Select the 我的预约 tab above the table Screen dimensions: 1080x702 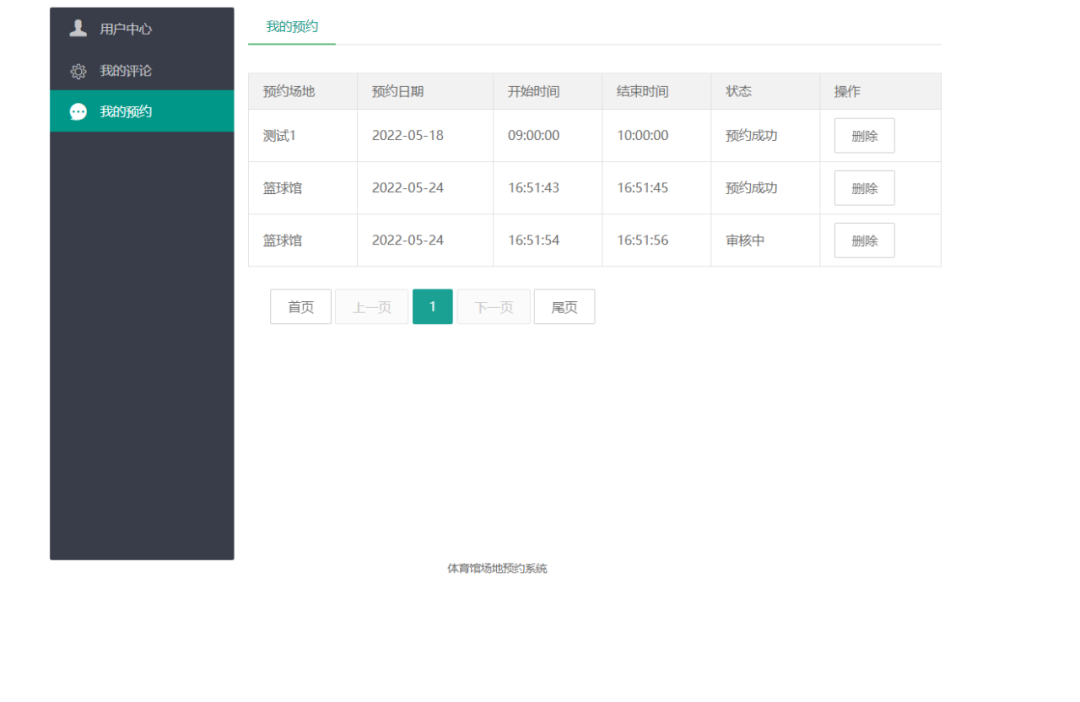point(292,27)
